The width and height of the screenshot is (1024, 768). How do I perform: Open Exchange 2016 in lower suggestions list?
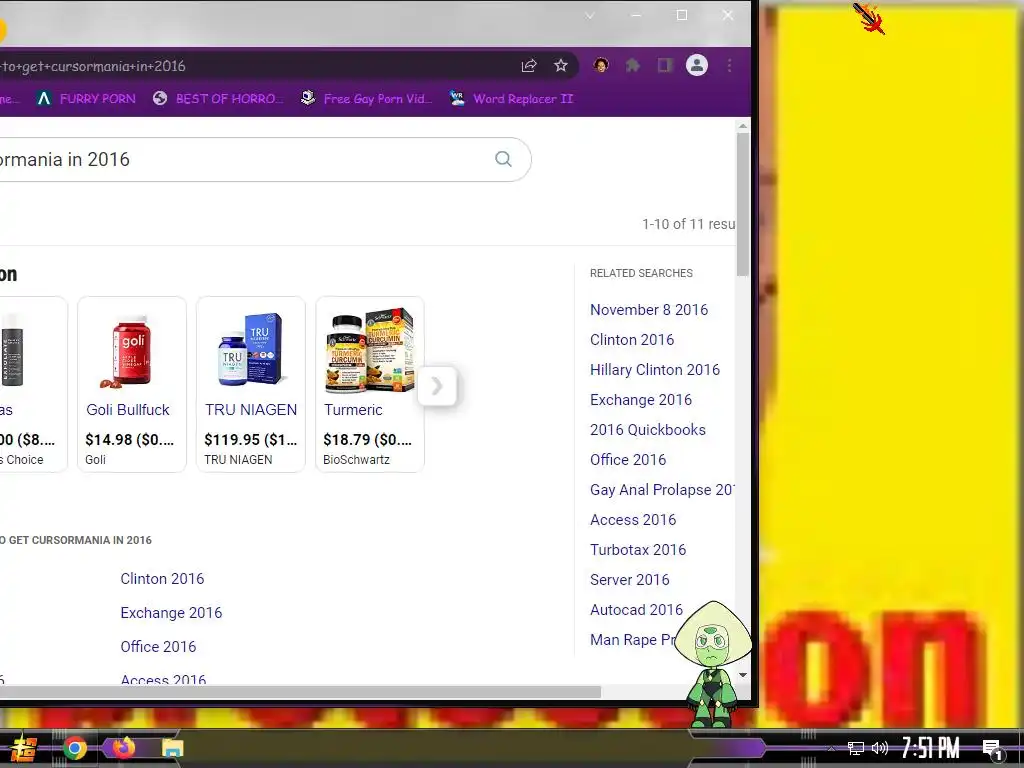(x=171, y=613)
